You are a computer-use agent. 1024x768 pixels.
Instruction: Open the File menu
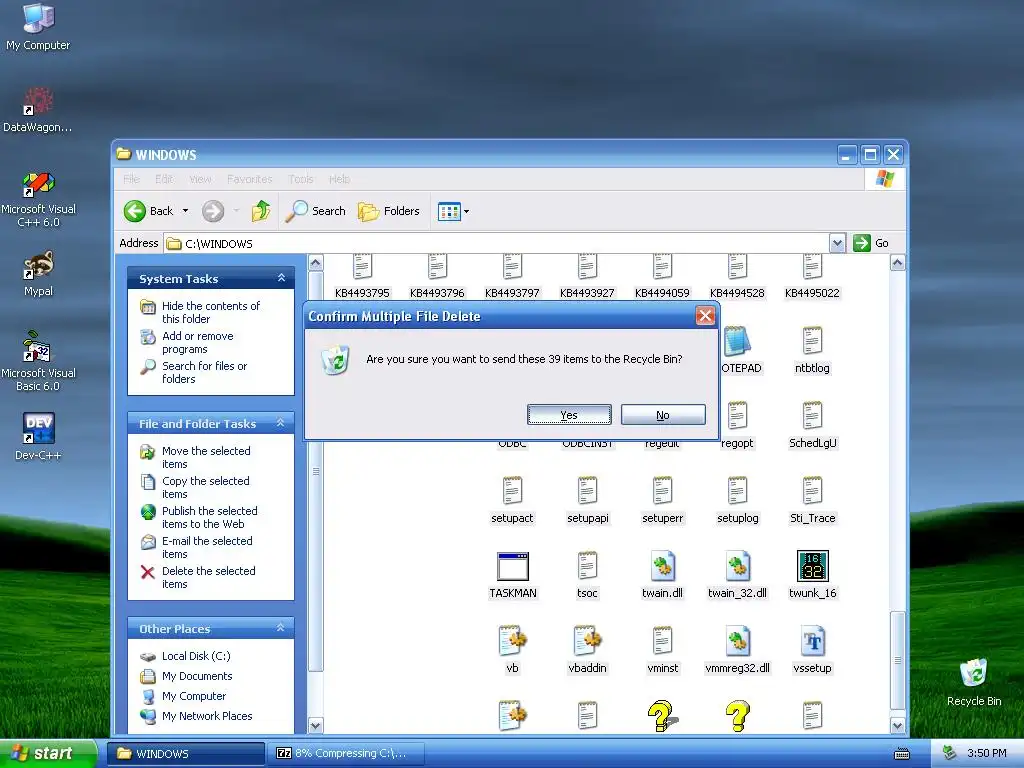pos(131,179)
